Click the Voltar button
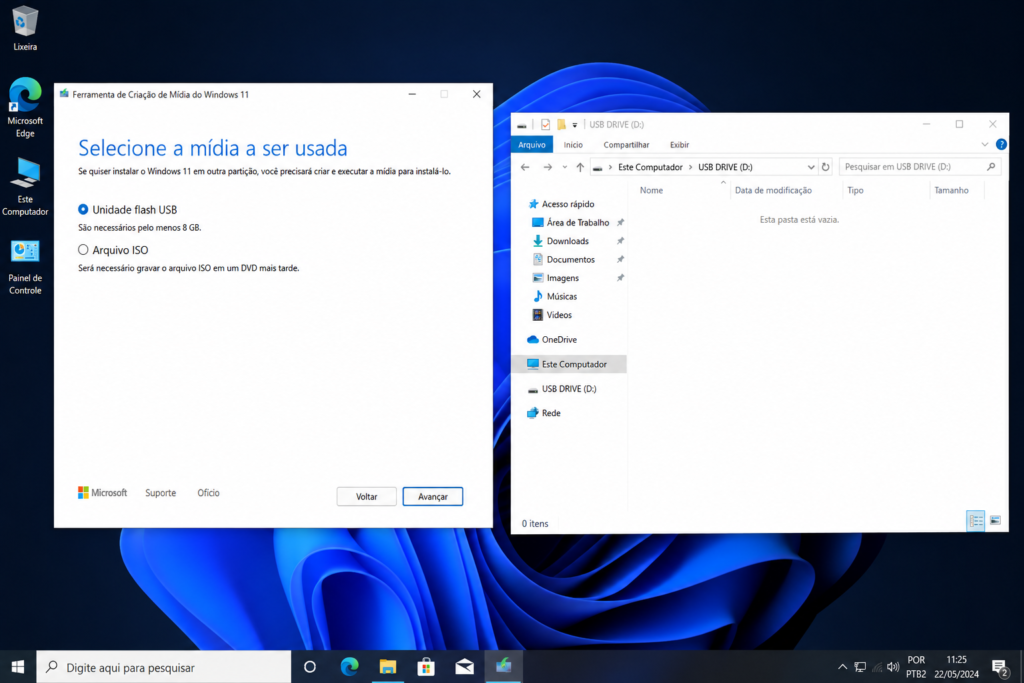The height and width of the screenshot is (683, 1024). click(x=366, y=496)
